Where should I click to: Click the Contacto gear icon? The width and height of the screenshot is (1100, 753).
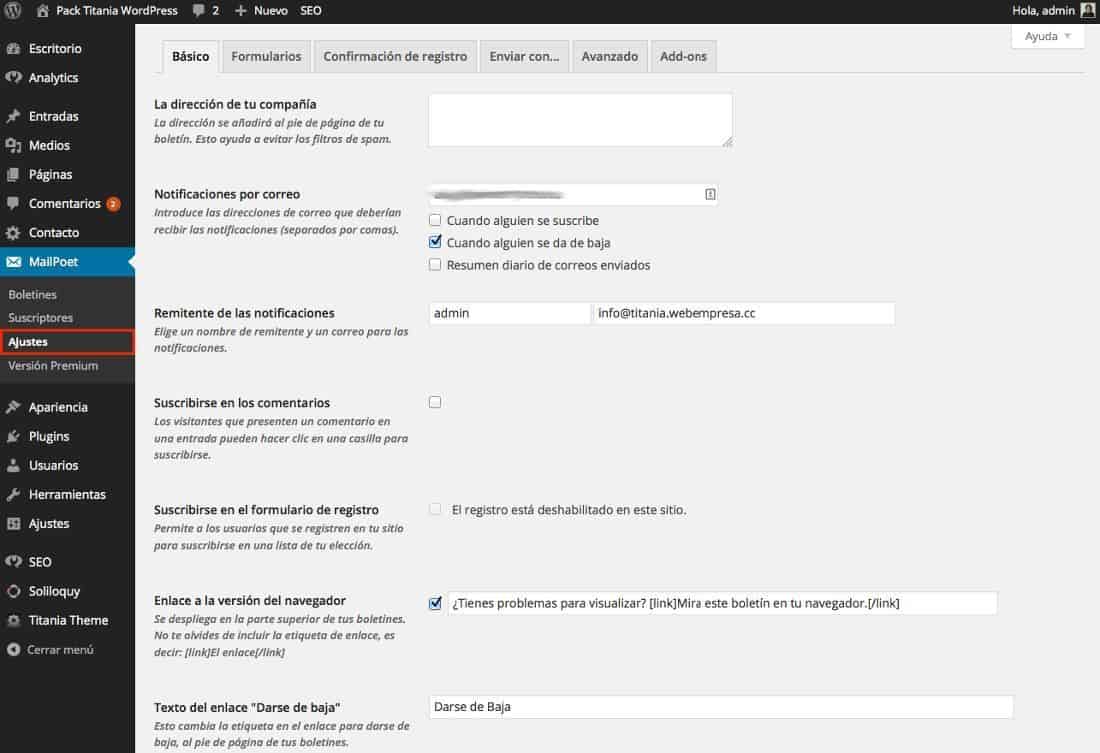[x=13, y=232]
